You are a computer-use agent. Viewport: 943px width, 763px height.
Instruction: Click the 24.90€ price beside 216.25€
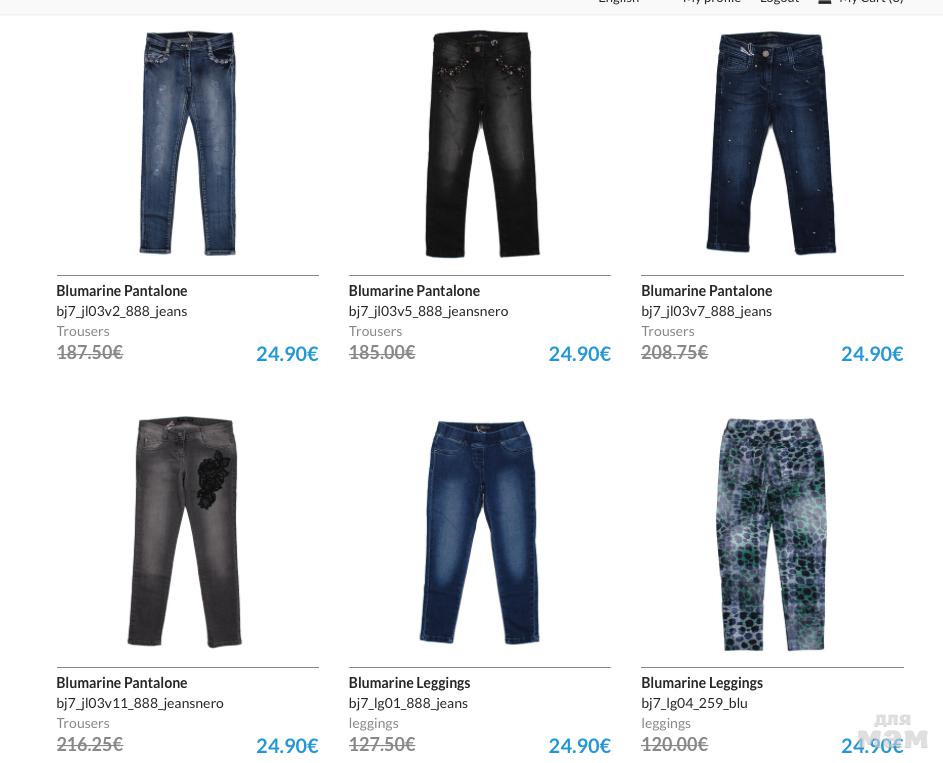(x=287, y=746)
